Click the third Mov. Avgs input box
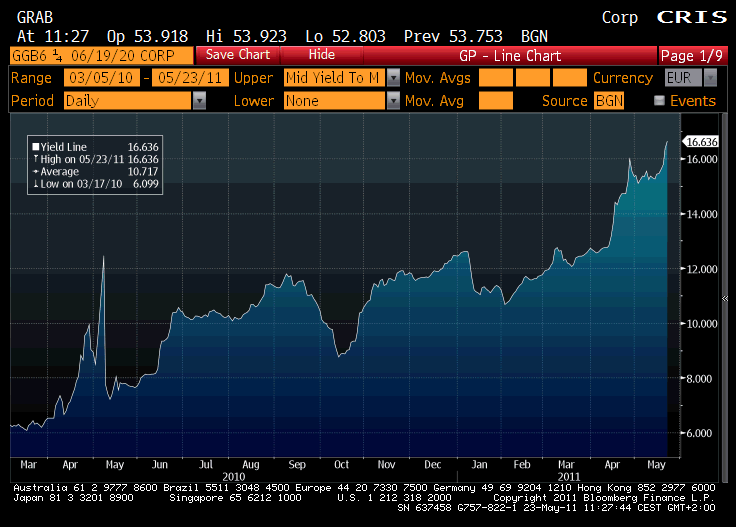The image size is (736, 527). click(569, 78)
